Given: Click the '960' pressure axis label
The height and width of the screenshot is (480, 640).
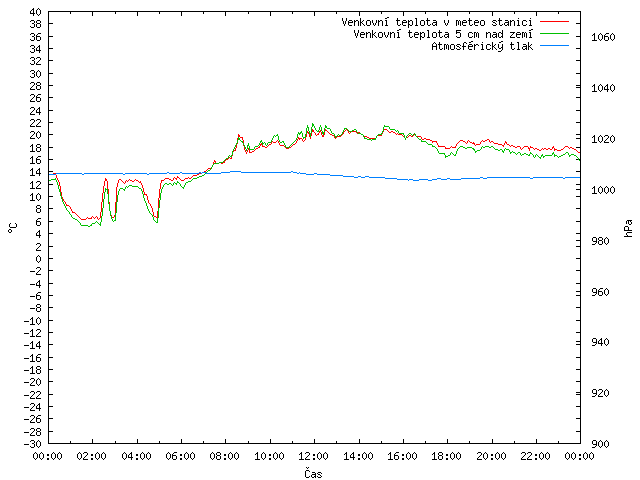Looking at the screenshot, I should pyautogui.click(x=600, y=292).
